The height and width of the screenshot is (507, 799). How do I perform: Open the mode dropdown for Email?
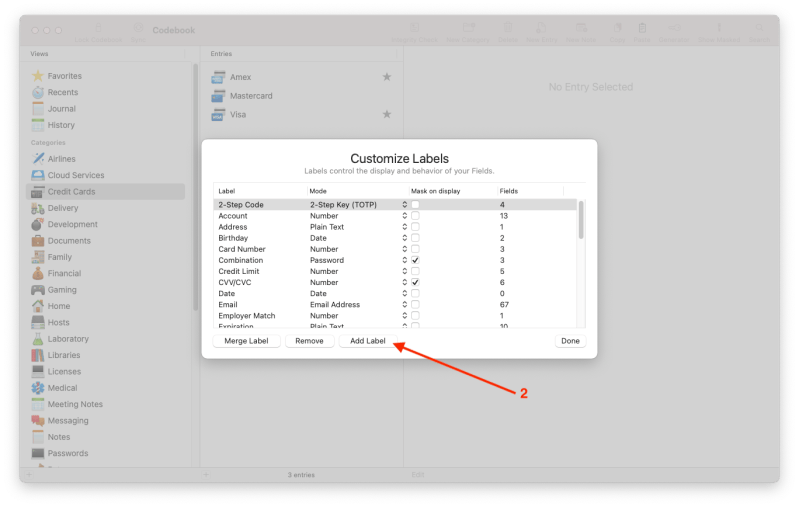click(405, 305)
